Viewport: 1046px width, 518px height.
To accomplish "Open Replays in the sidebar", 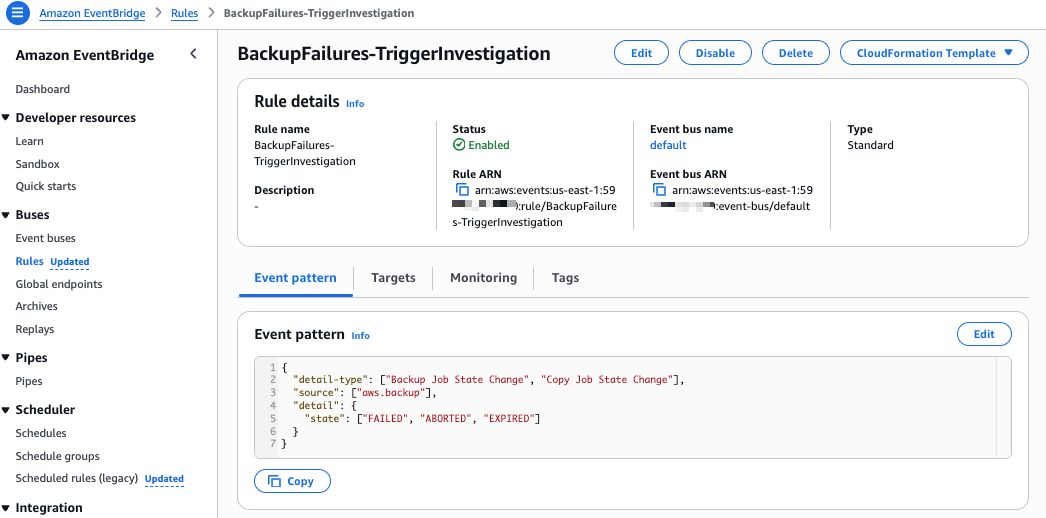I will point(35,329).
